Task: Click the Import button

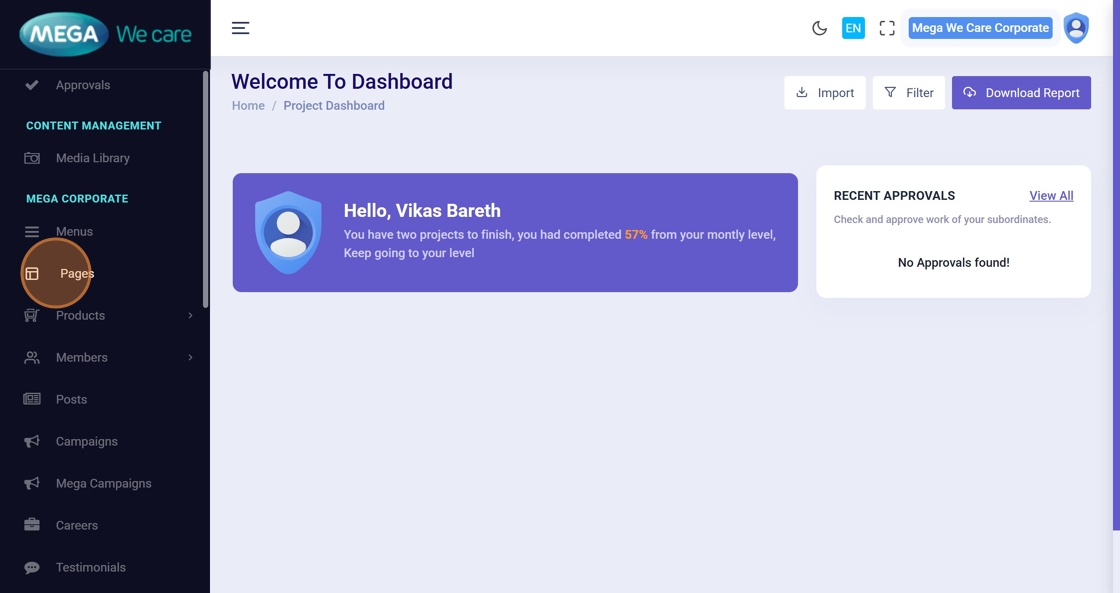Action: pyautogui.click(x=825, y=93)
